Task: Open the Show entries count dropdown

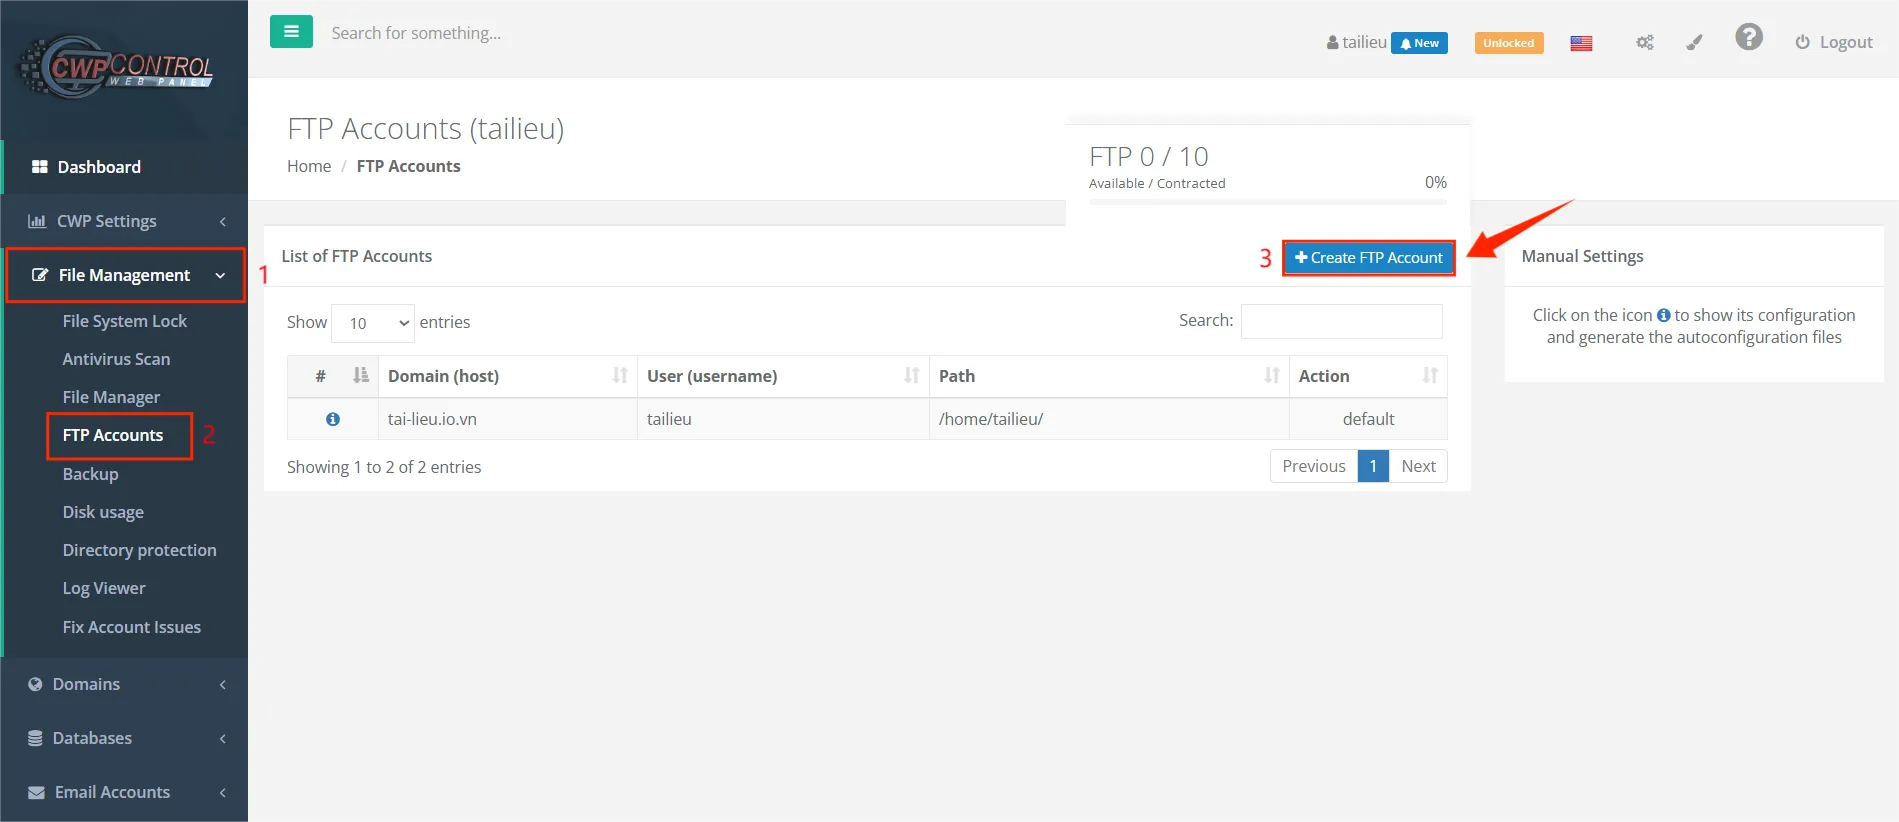Action: 373,323
